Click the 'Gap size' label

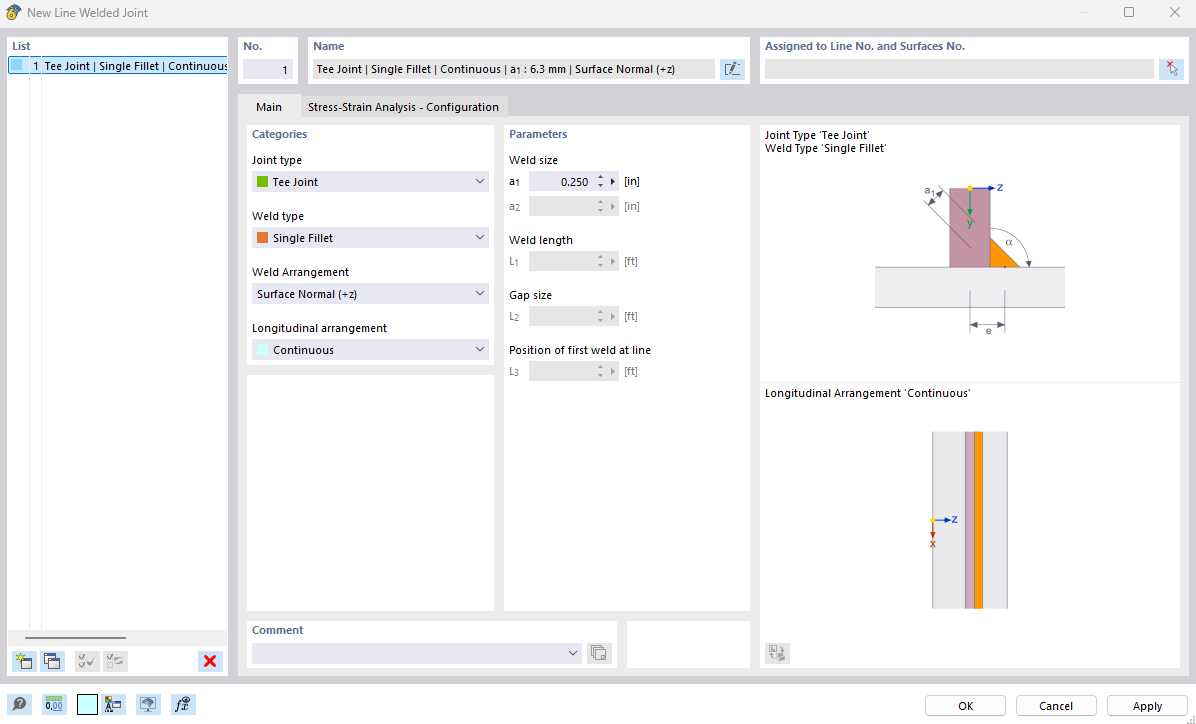530,295
